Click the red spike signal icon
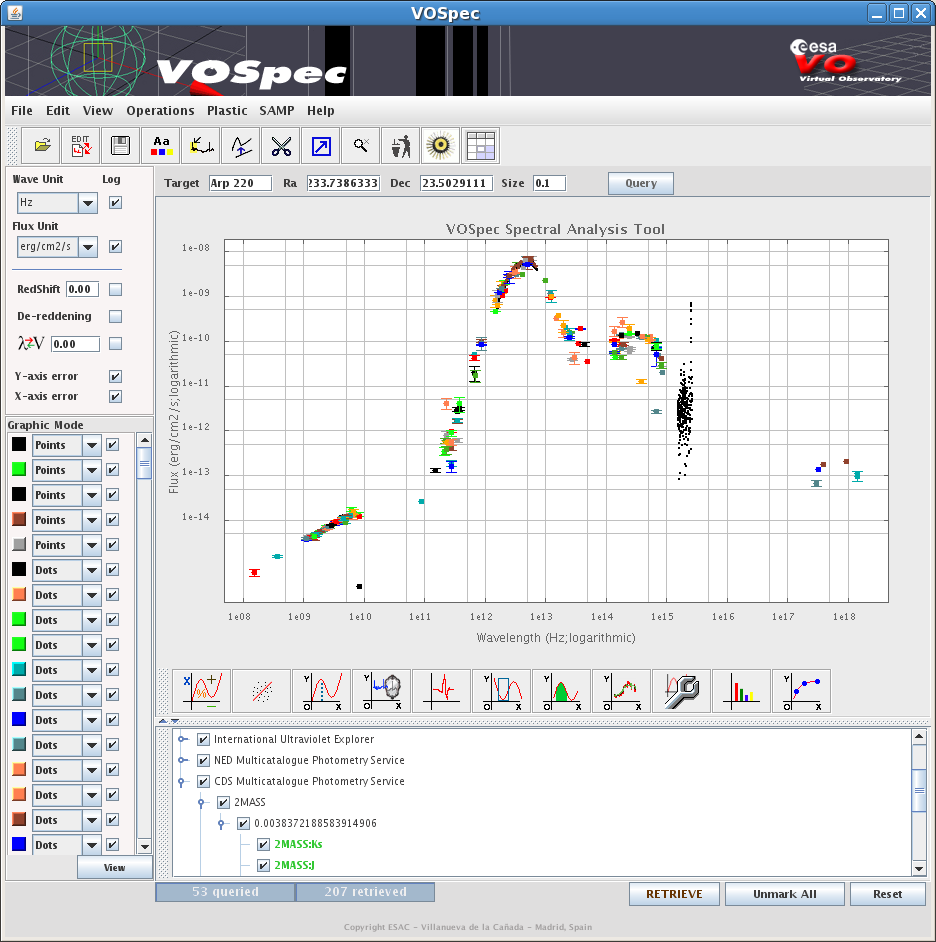The width and height of the screenshot is (936, 942). tap(442, 691)
